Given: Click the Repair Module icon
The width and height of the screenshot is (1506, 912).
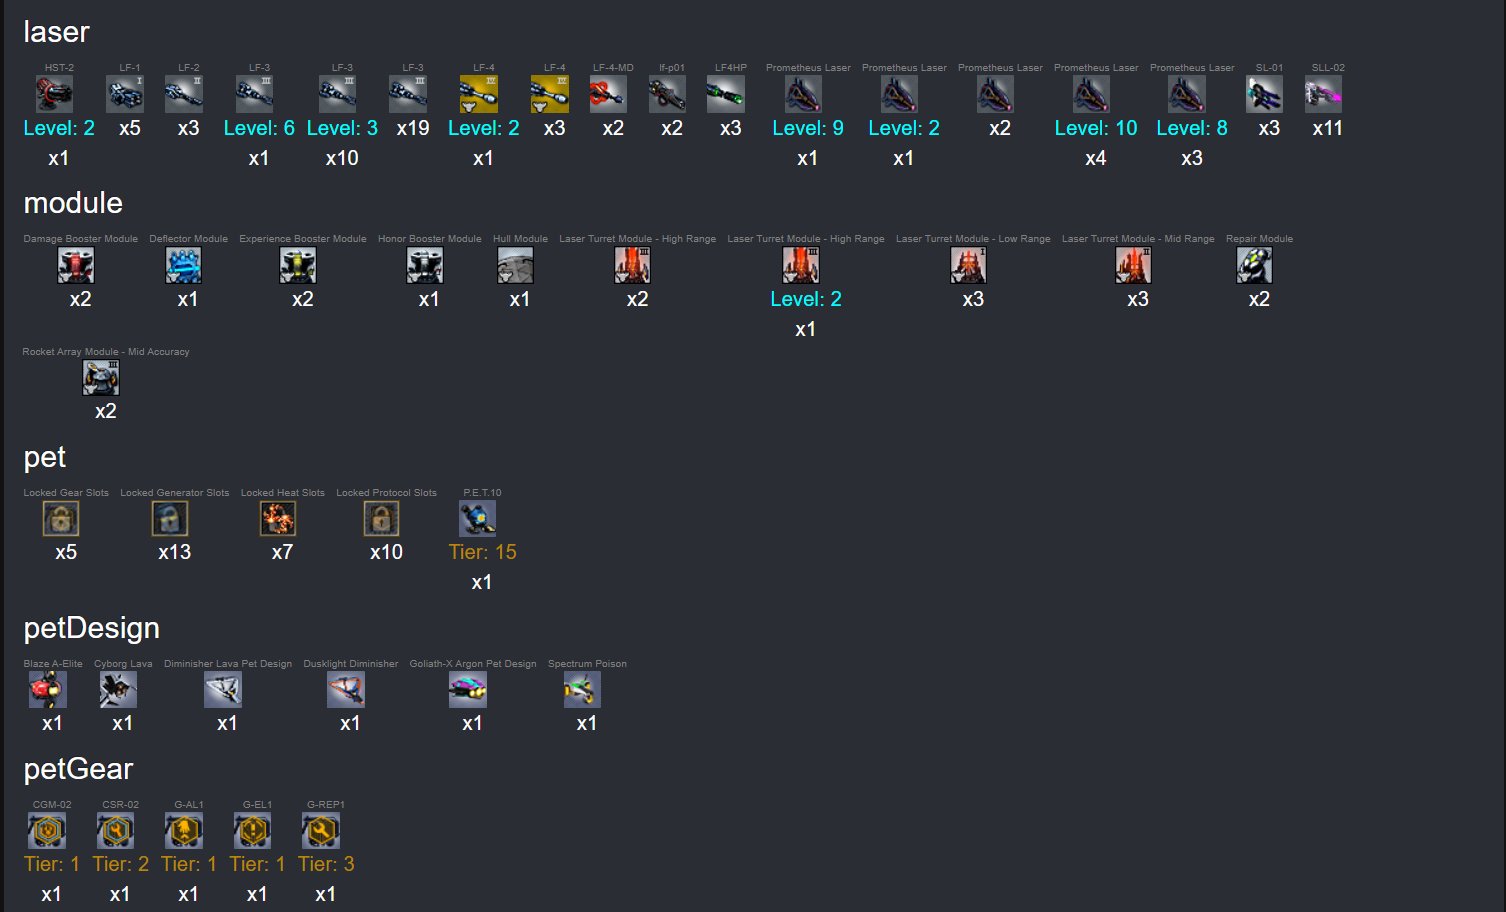Looking at the screenshot, I should coord(1255,265).
